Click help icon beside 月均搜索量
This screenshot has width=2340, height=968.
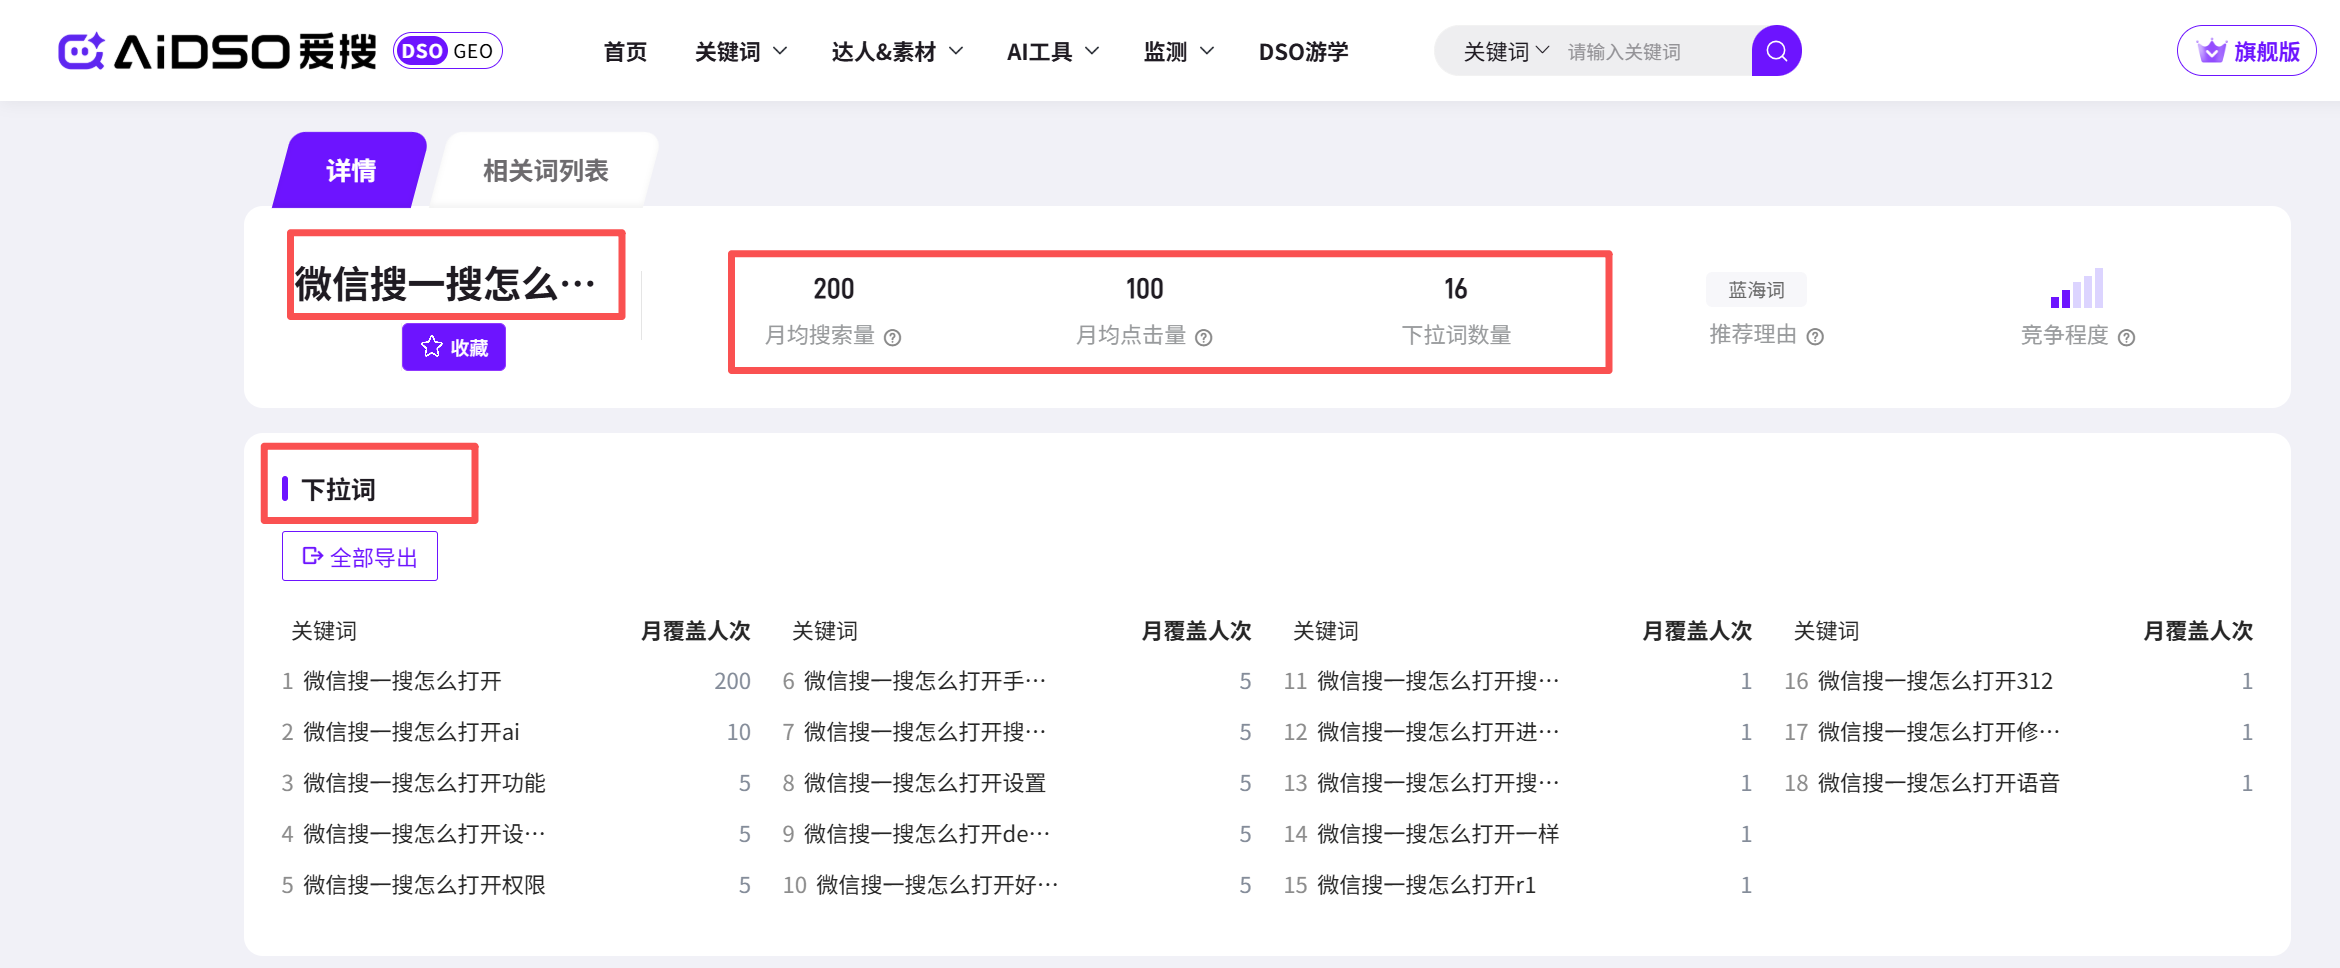[893, 338]
